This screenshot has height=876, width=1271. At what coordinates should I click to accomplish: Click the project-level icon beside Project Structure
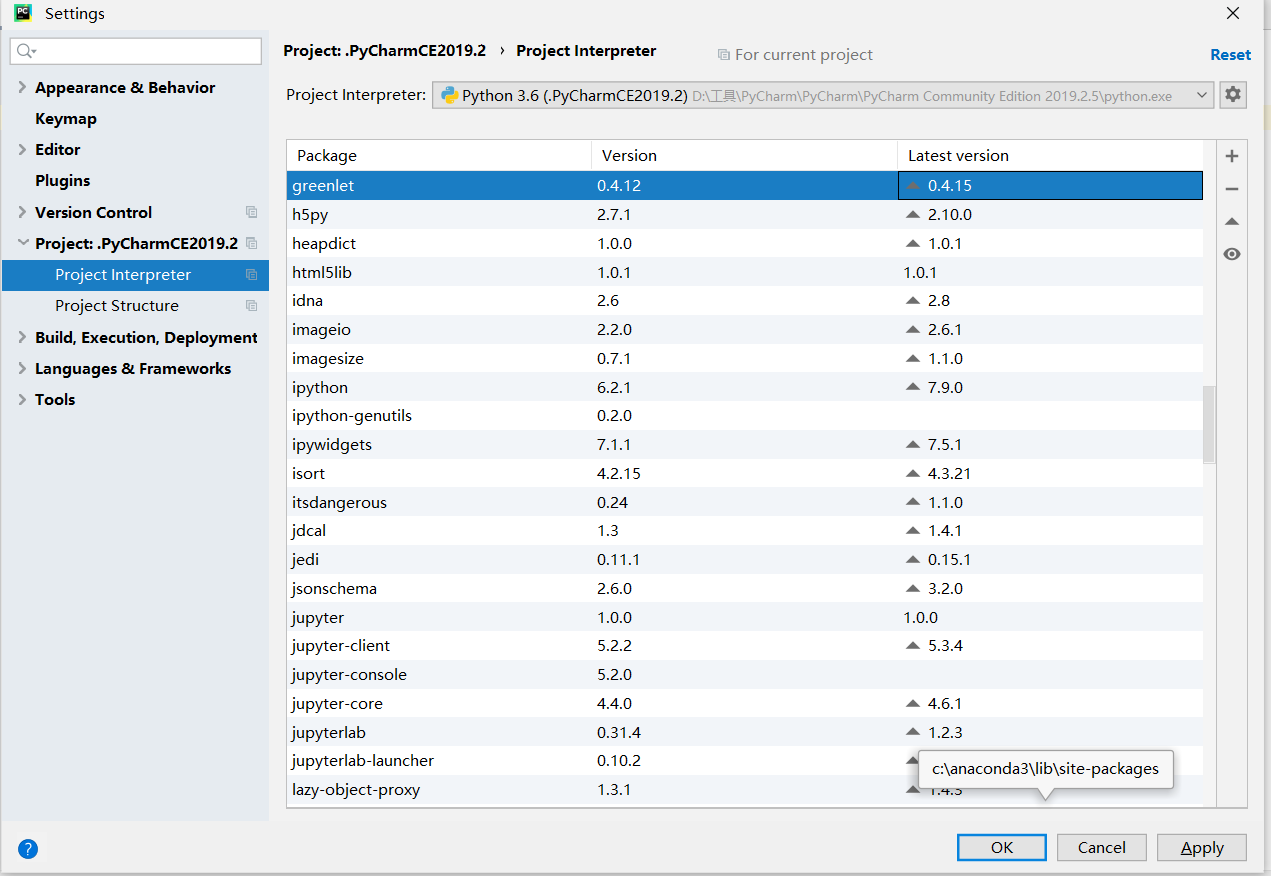click(251, 306)
